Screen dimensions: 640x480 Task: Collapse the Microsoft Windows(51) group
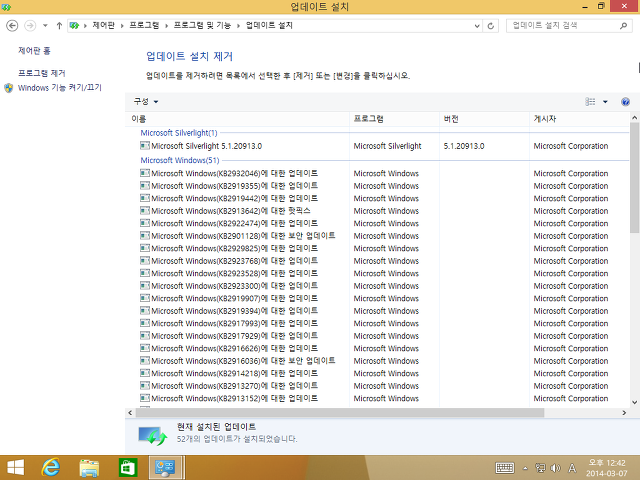pos(180,160)
